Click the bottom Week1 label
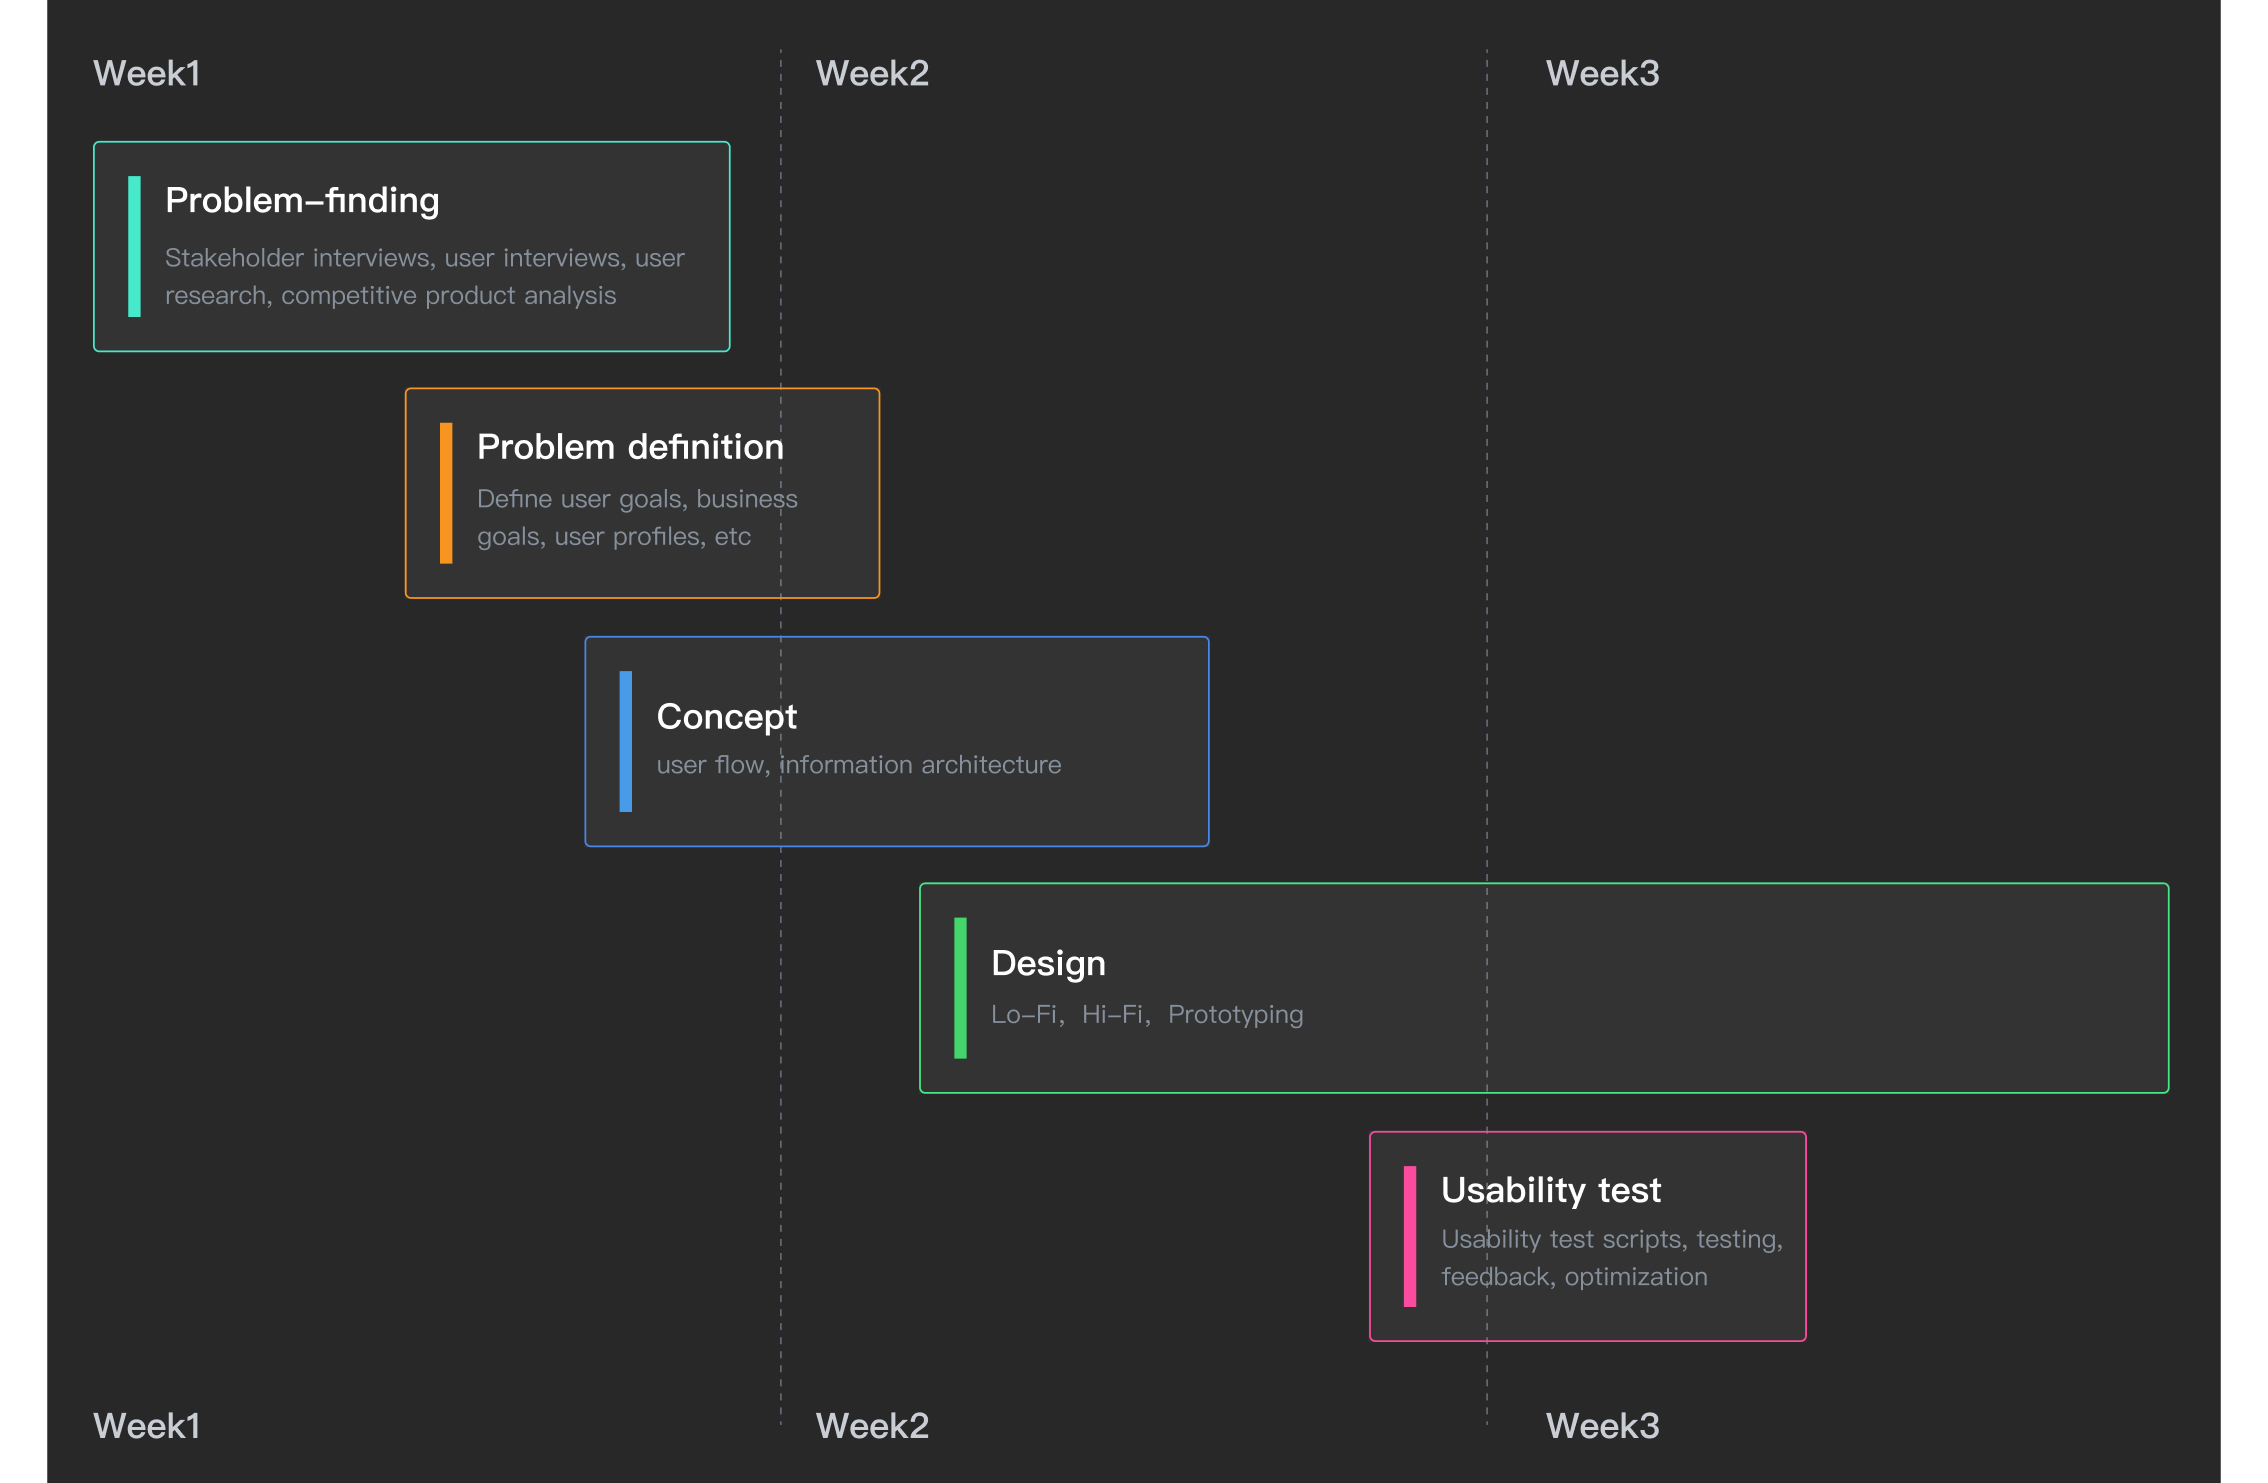 tap(147, 1426)
